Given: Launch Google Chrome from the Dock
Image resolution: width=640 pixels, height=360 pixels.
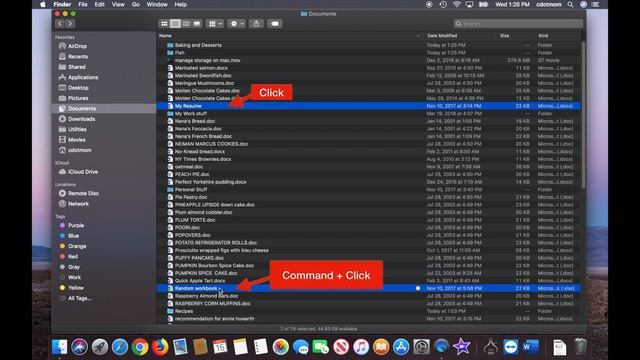Looking at the screenshot, I should (140, 347).
